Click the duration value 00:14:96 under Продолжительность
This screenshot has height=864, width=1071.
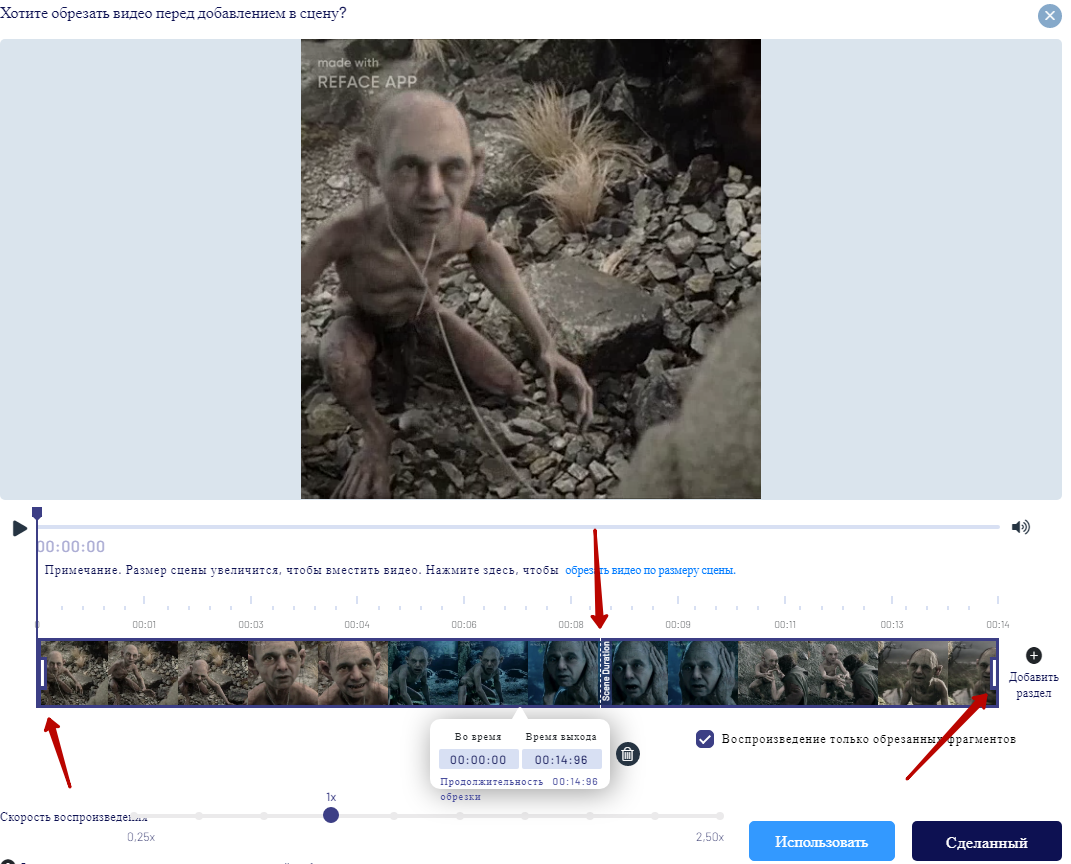[x=575, y=781]
